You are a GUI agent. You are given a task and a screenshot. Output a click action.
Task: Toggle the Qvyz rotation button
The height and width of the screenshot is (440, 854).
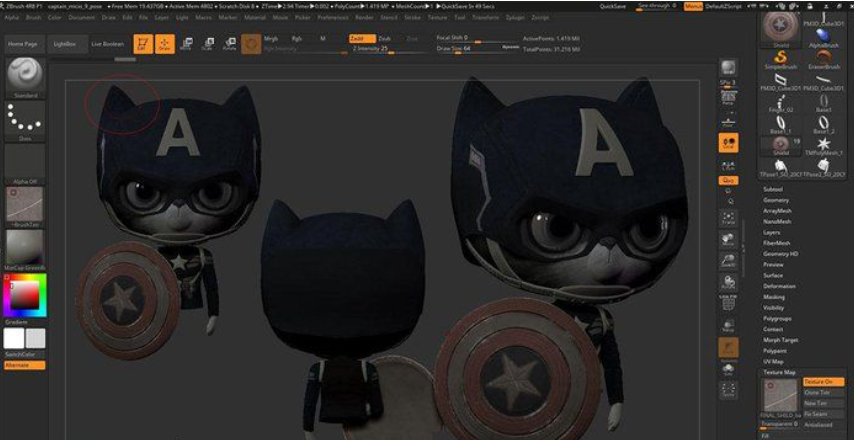[729, 180]
